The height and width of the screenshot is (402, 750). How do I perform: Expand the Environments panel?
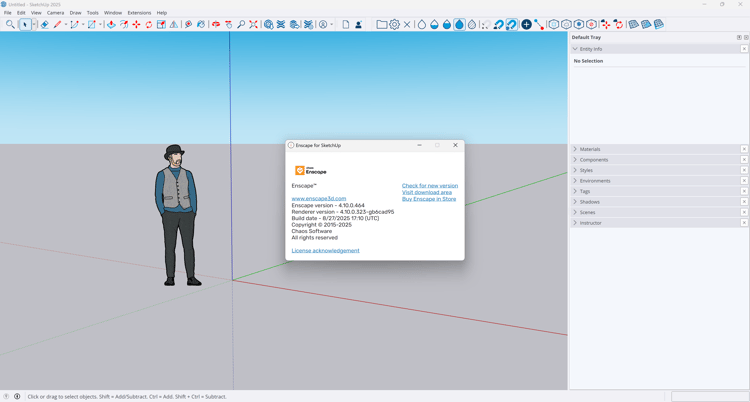tap(575, 181)
